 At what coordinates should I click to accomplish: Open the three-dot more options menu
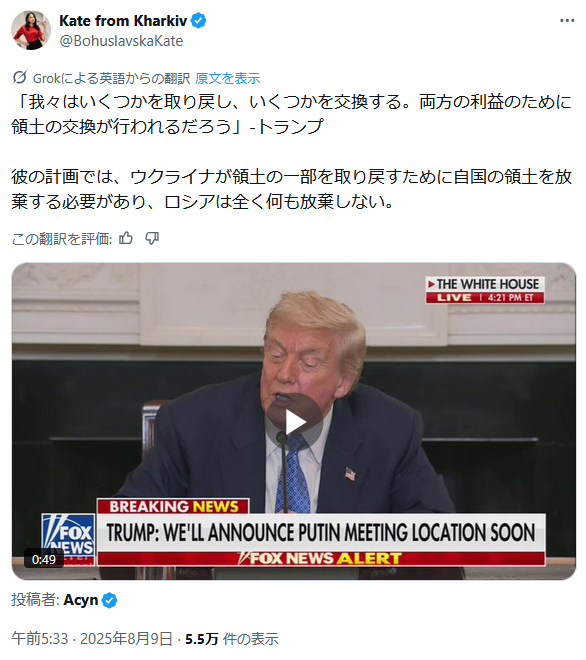[x=567, y=21]
